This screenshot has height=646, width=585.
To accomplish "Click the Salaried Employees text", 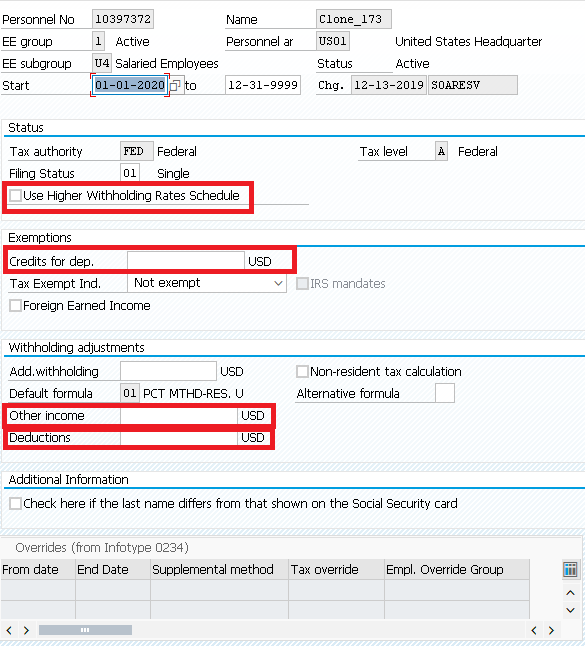I will click(x=167, y=64).
